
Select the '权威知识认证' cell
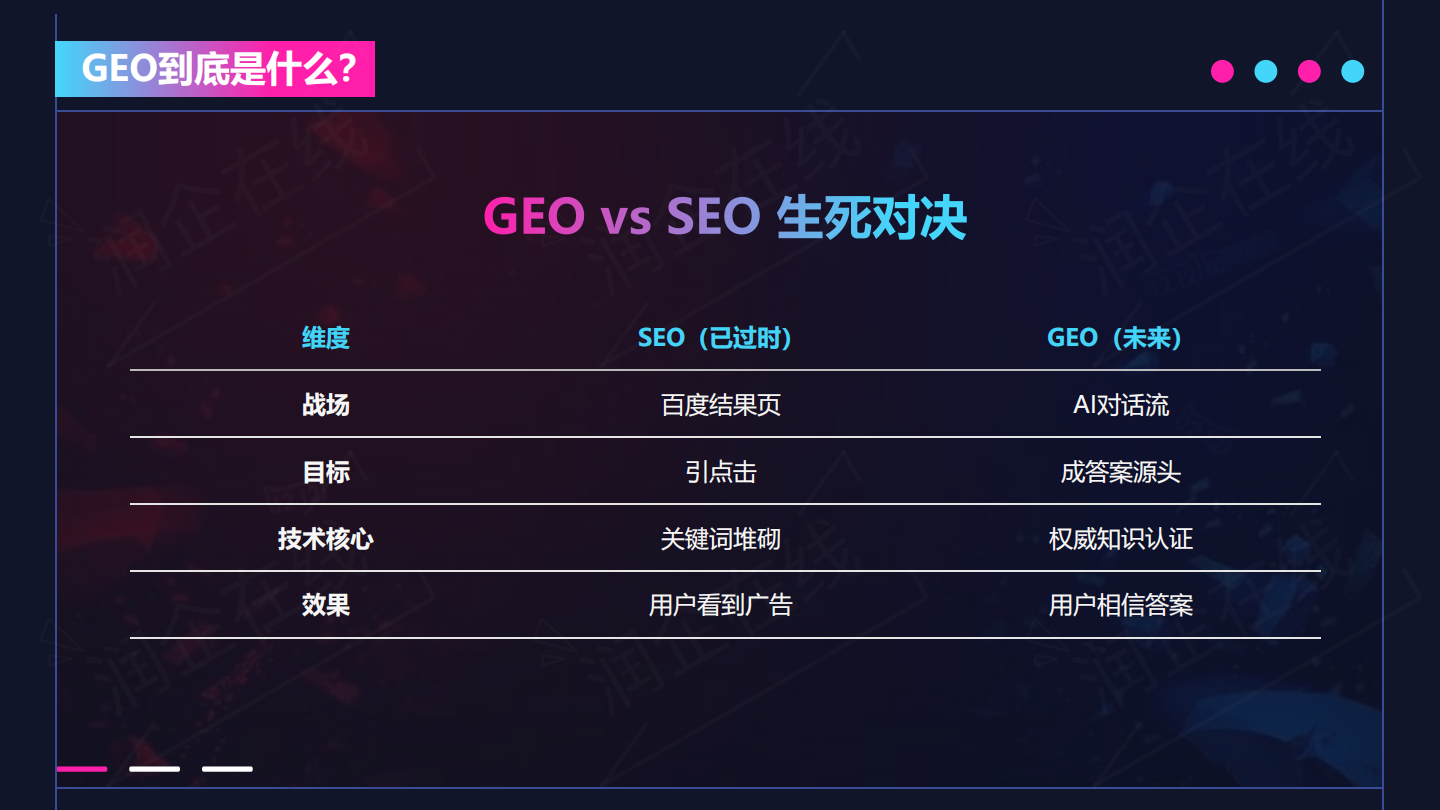pos(1120,539)
